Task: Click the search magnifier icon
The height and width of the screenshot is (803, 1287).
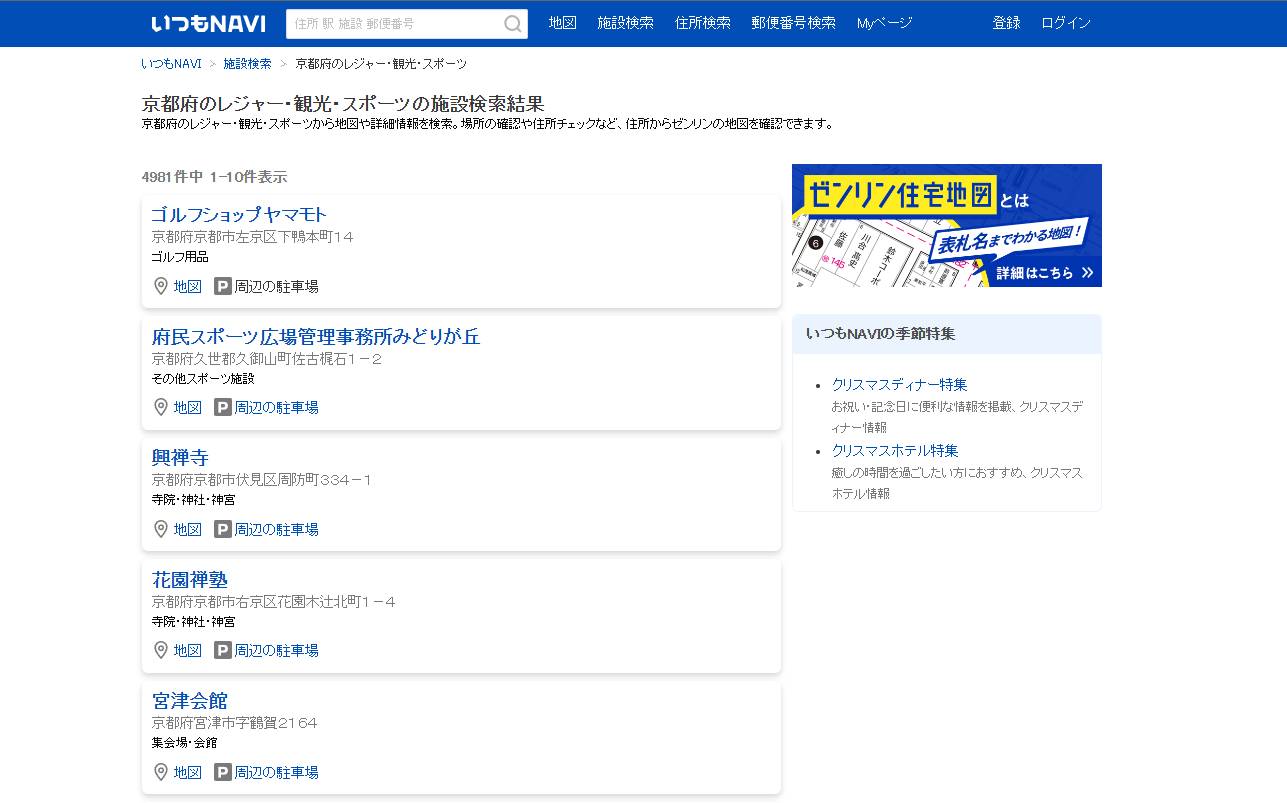Action: point(512,24)
